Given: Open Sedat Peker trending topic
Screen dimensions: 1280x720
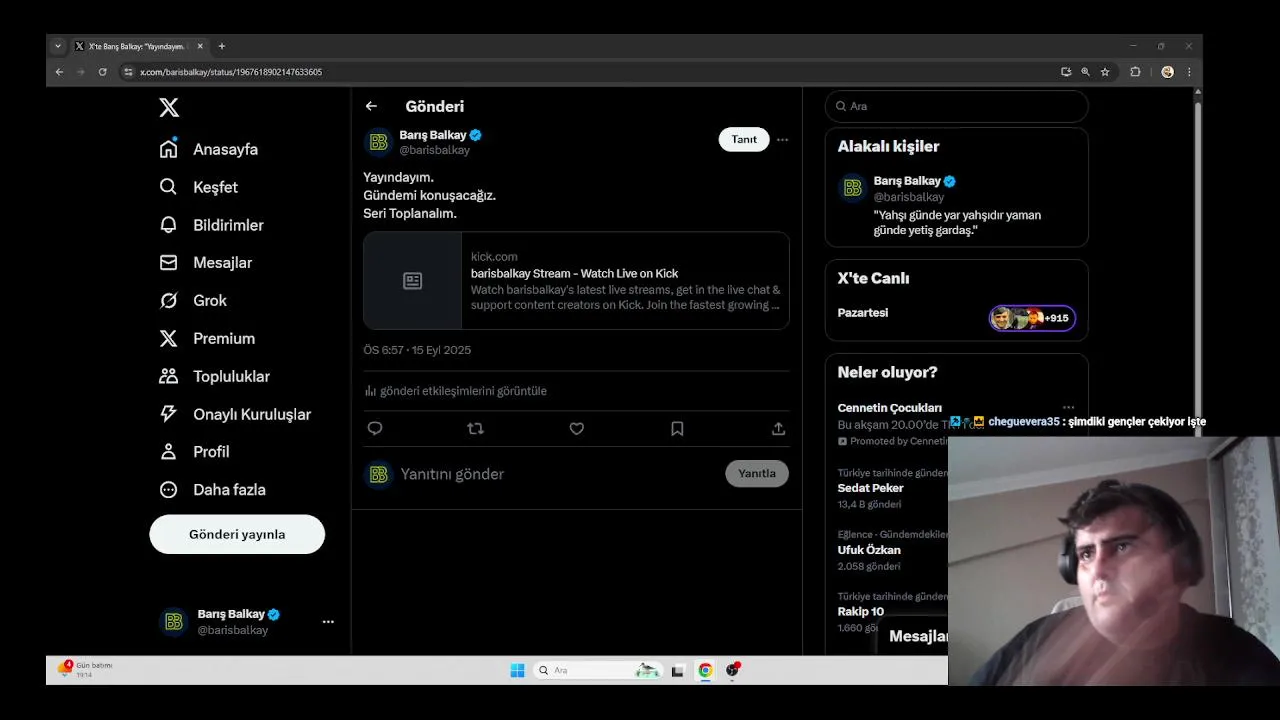Looking at the screenshot, I should coord(870,488).
